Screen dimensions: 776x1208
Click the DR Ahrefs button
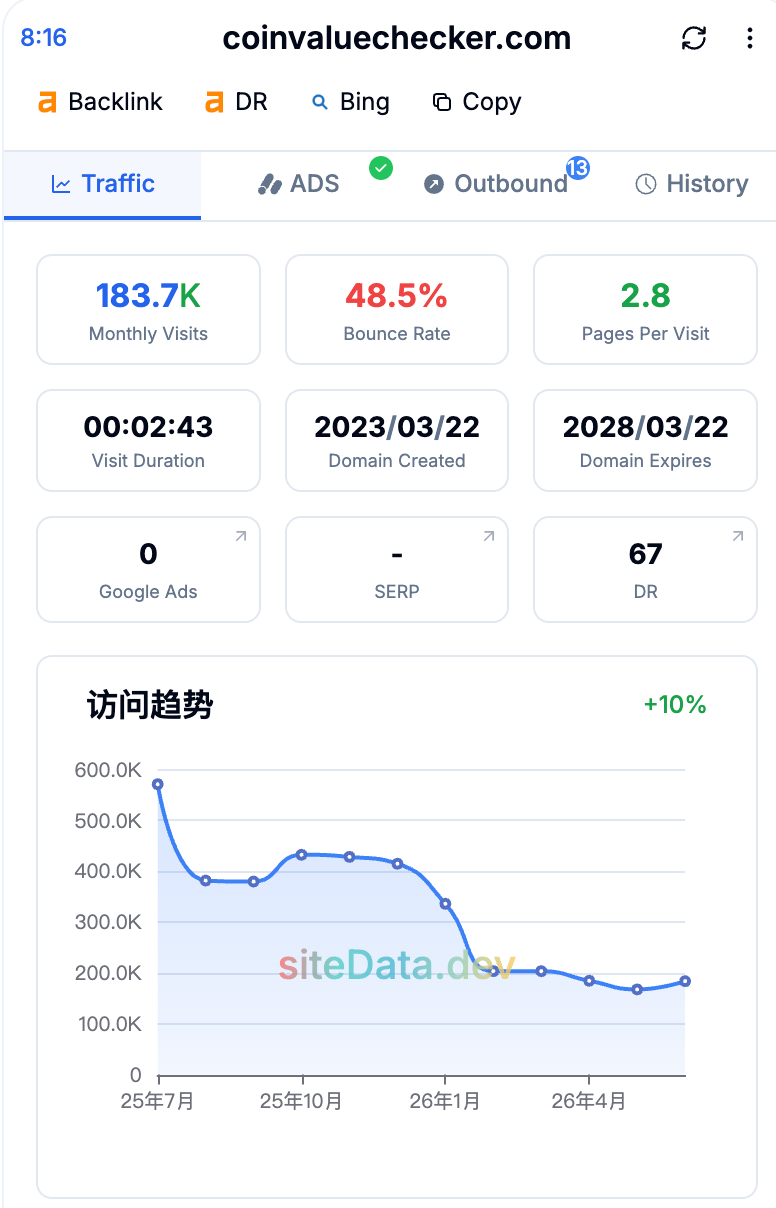237,102
